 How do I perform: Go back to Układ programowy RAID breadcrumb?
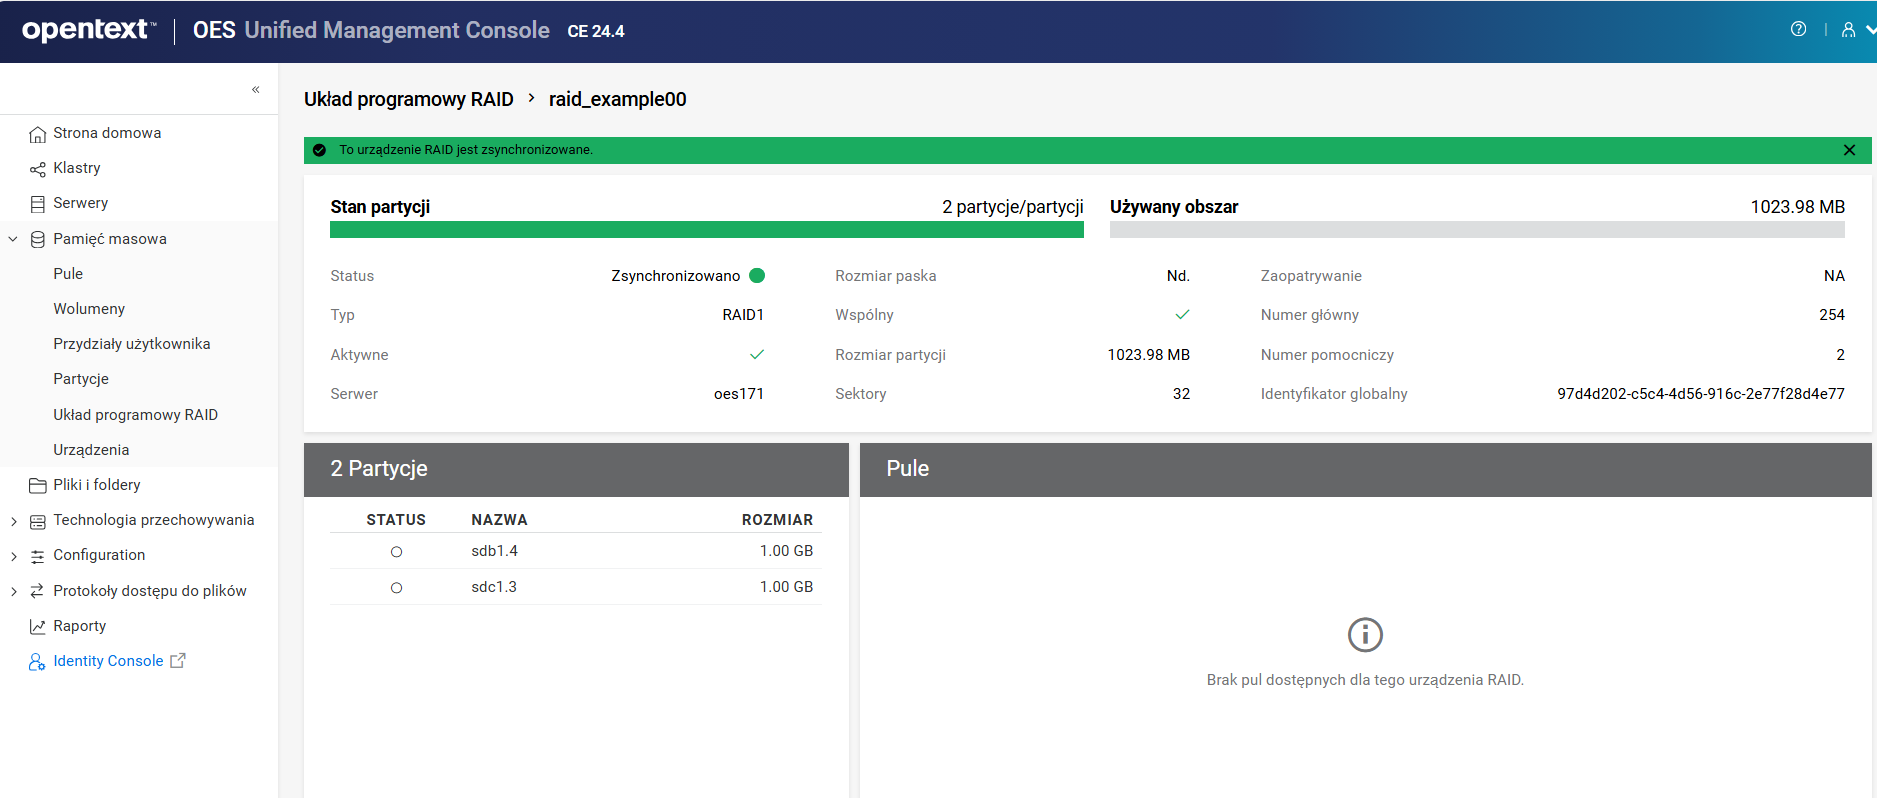[408, 99]
